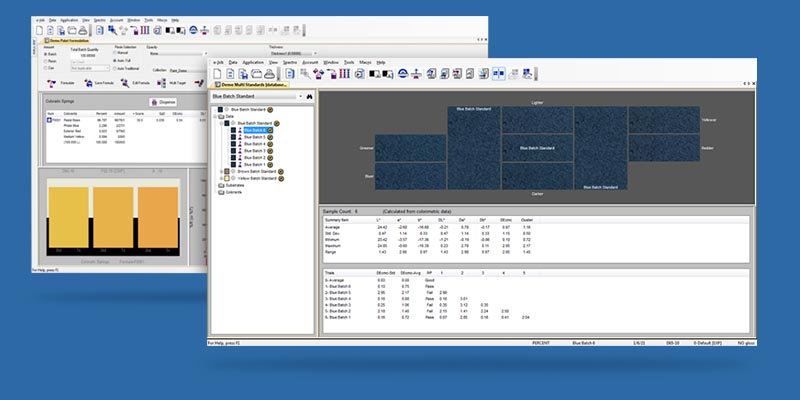Click the binoculars search icon
Image resolution: width=800 pixels, height=400 pixels.
point(310,96)
